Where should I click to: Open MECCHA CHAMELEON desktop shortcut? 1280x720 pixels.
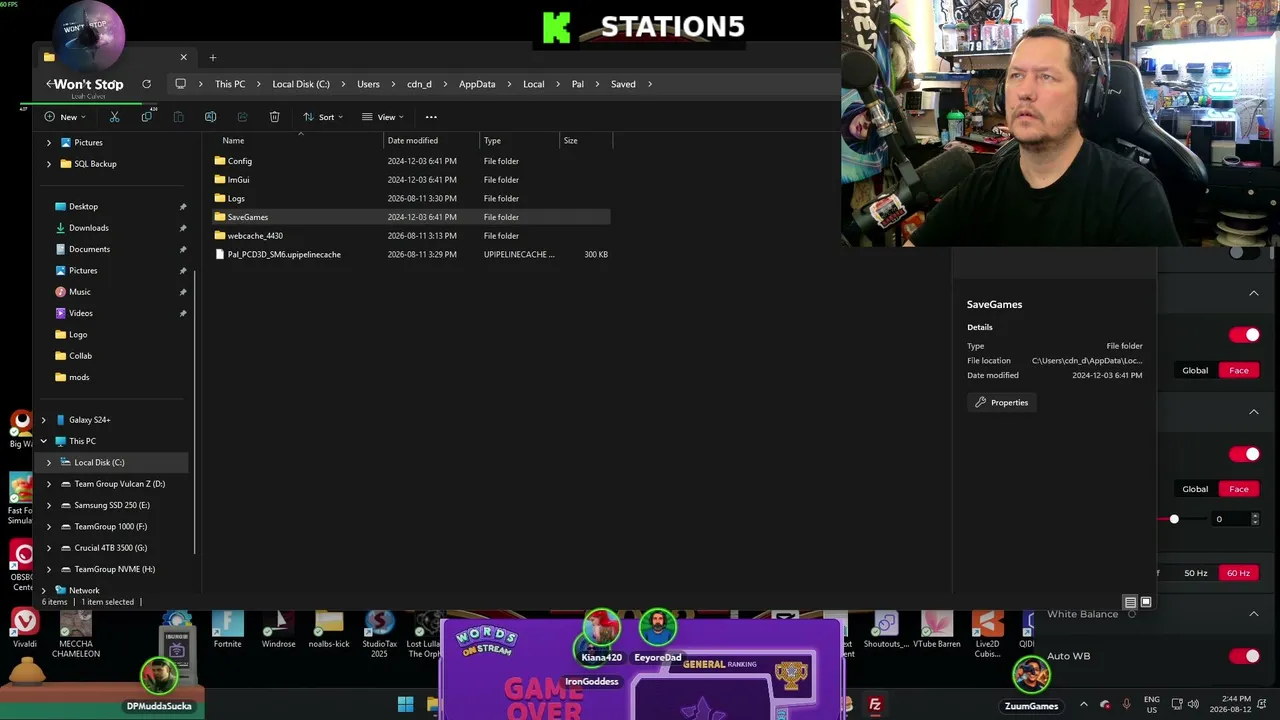pos(76,633)
